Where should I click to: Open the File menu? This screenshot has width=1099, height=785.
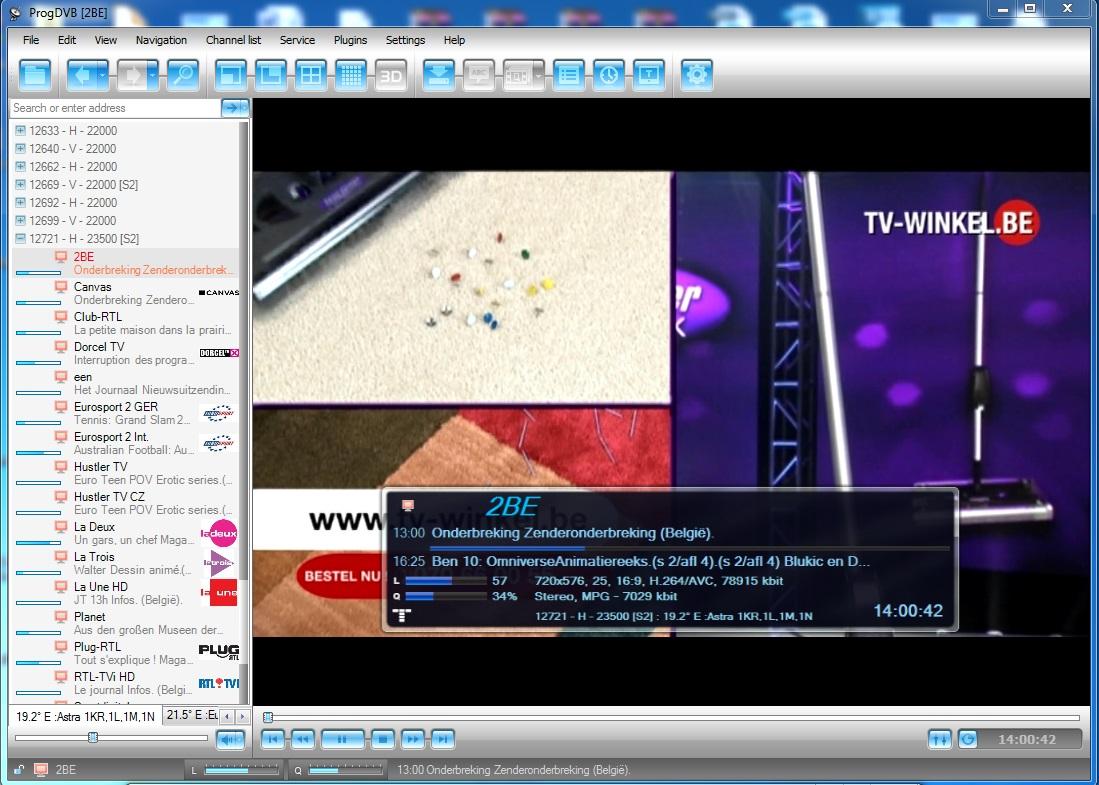click(x=31, y=40)
